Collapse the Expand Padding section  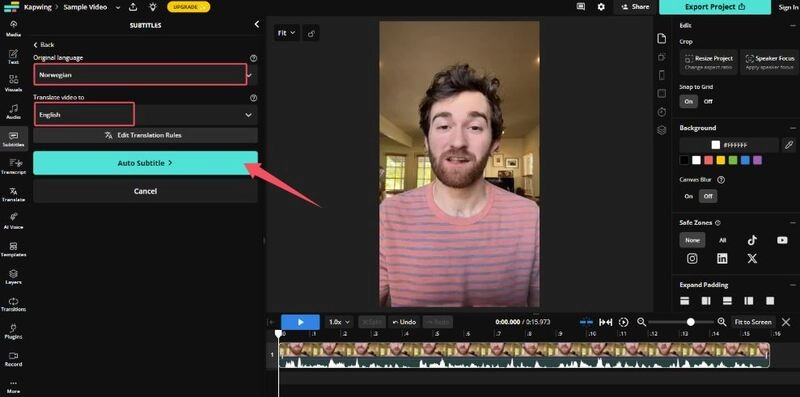point(792,285)
